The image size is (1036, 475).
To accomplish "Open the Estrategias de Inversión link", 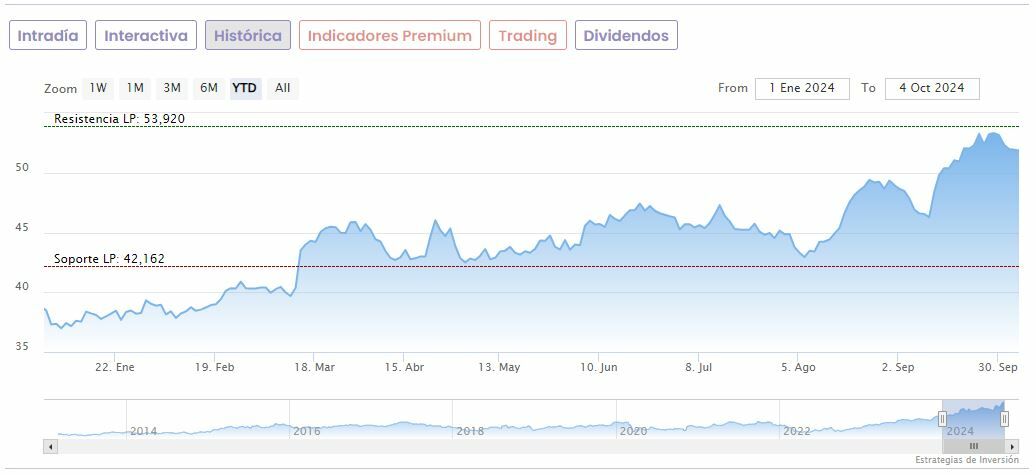I will click(x=966, y=460).
